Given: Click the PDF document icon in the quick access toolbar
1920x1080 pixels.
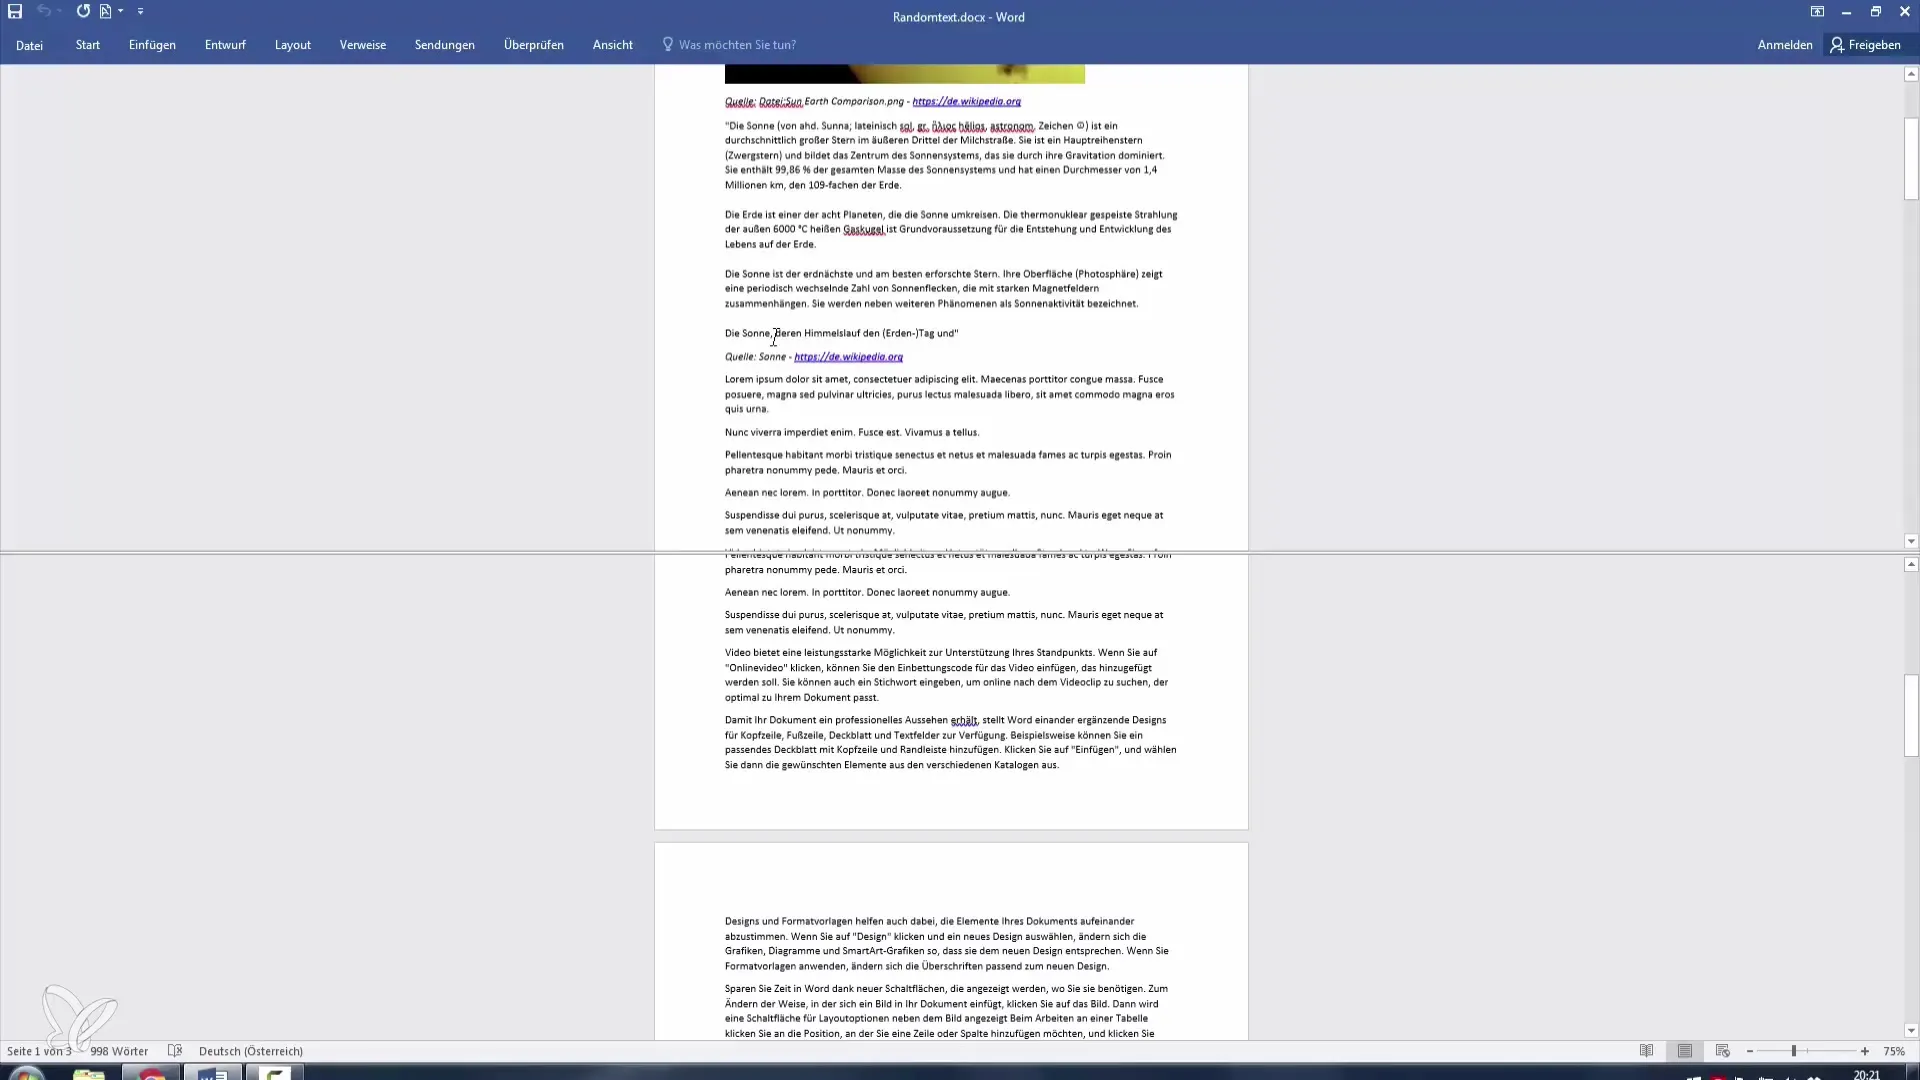Looking at the screenshot, I should pyautogui.click(x=105, y=11).
